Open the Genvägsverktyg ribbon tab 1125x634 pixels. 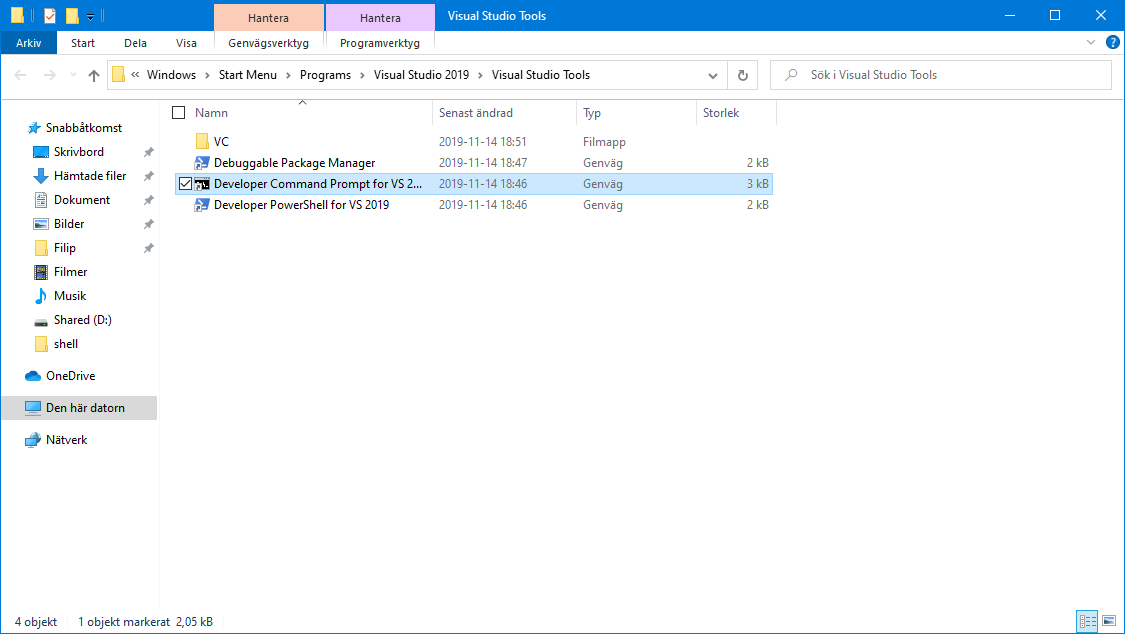[x=268, y=43]
